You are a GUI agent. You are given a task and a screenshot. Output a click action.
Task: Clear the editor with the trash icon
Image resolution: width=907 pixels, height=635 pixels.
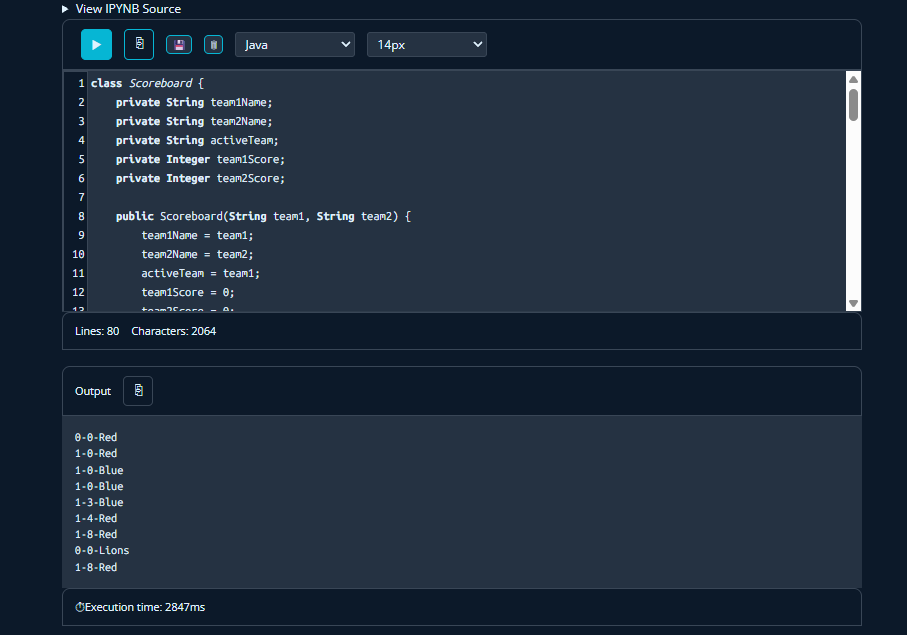click(x=213, y=45)
